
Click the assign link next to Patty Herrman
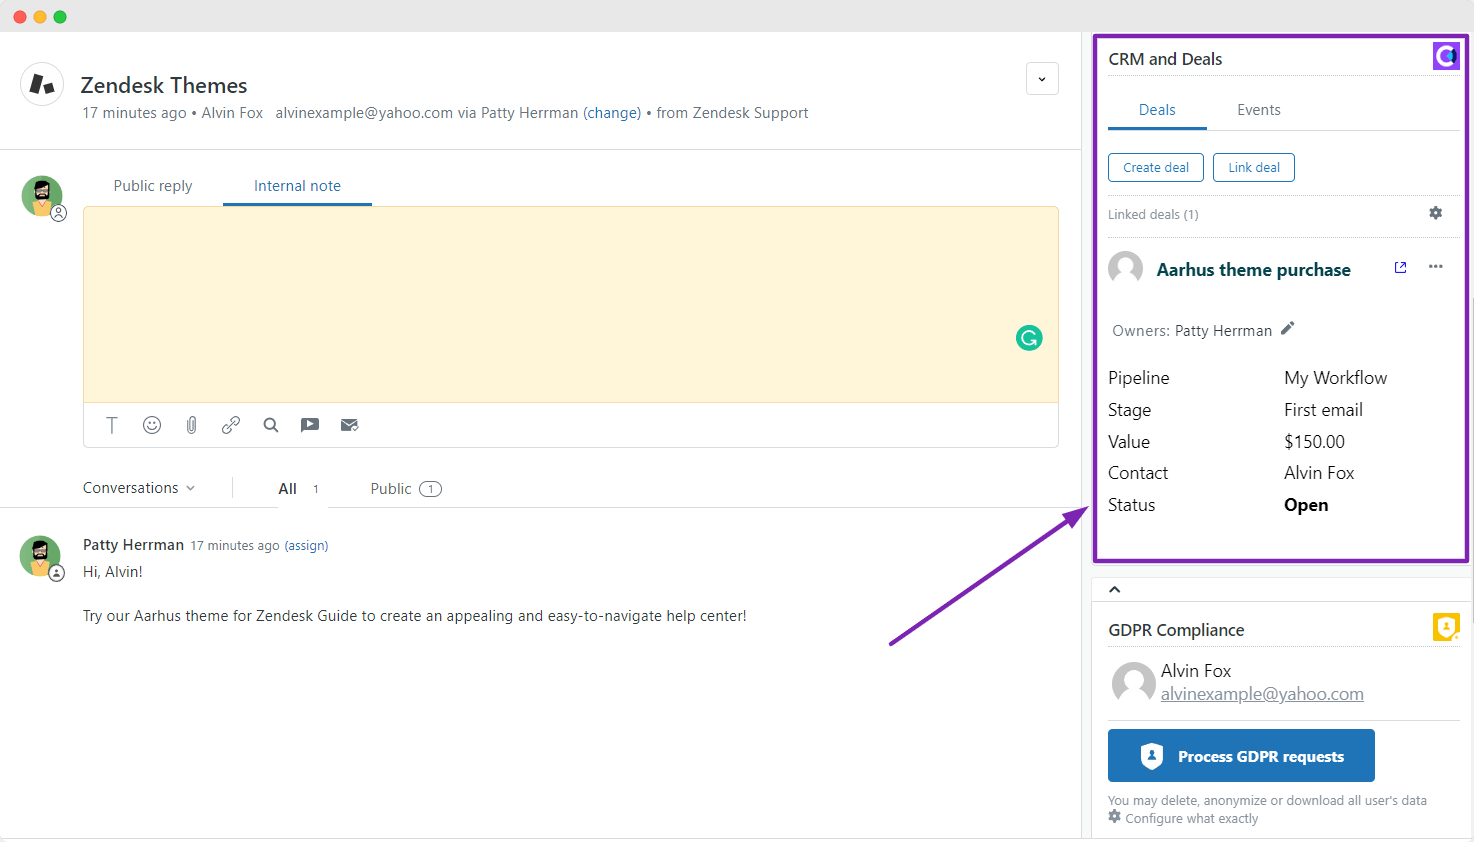(x=306, y=546)
